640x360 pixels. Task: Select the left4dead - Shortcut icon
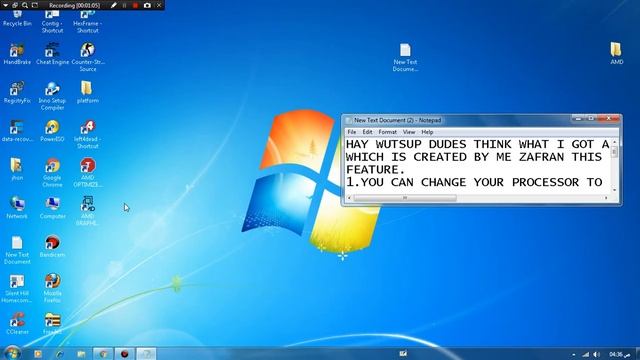click(87, 134)
